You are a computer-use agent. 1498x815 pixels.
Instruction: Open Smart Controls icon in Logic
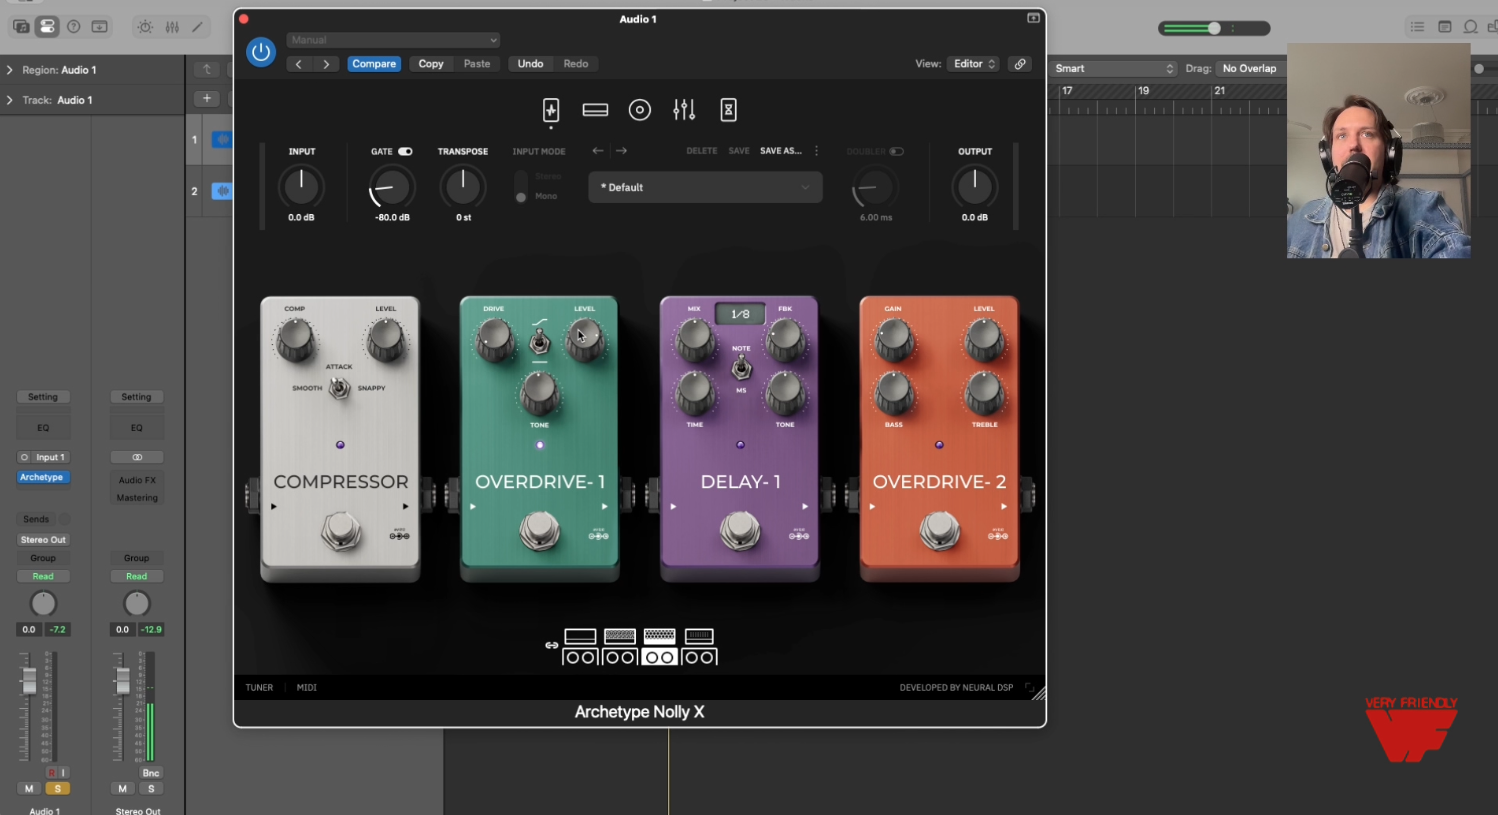pos(146,27)
